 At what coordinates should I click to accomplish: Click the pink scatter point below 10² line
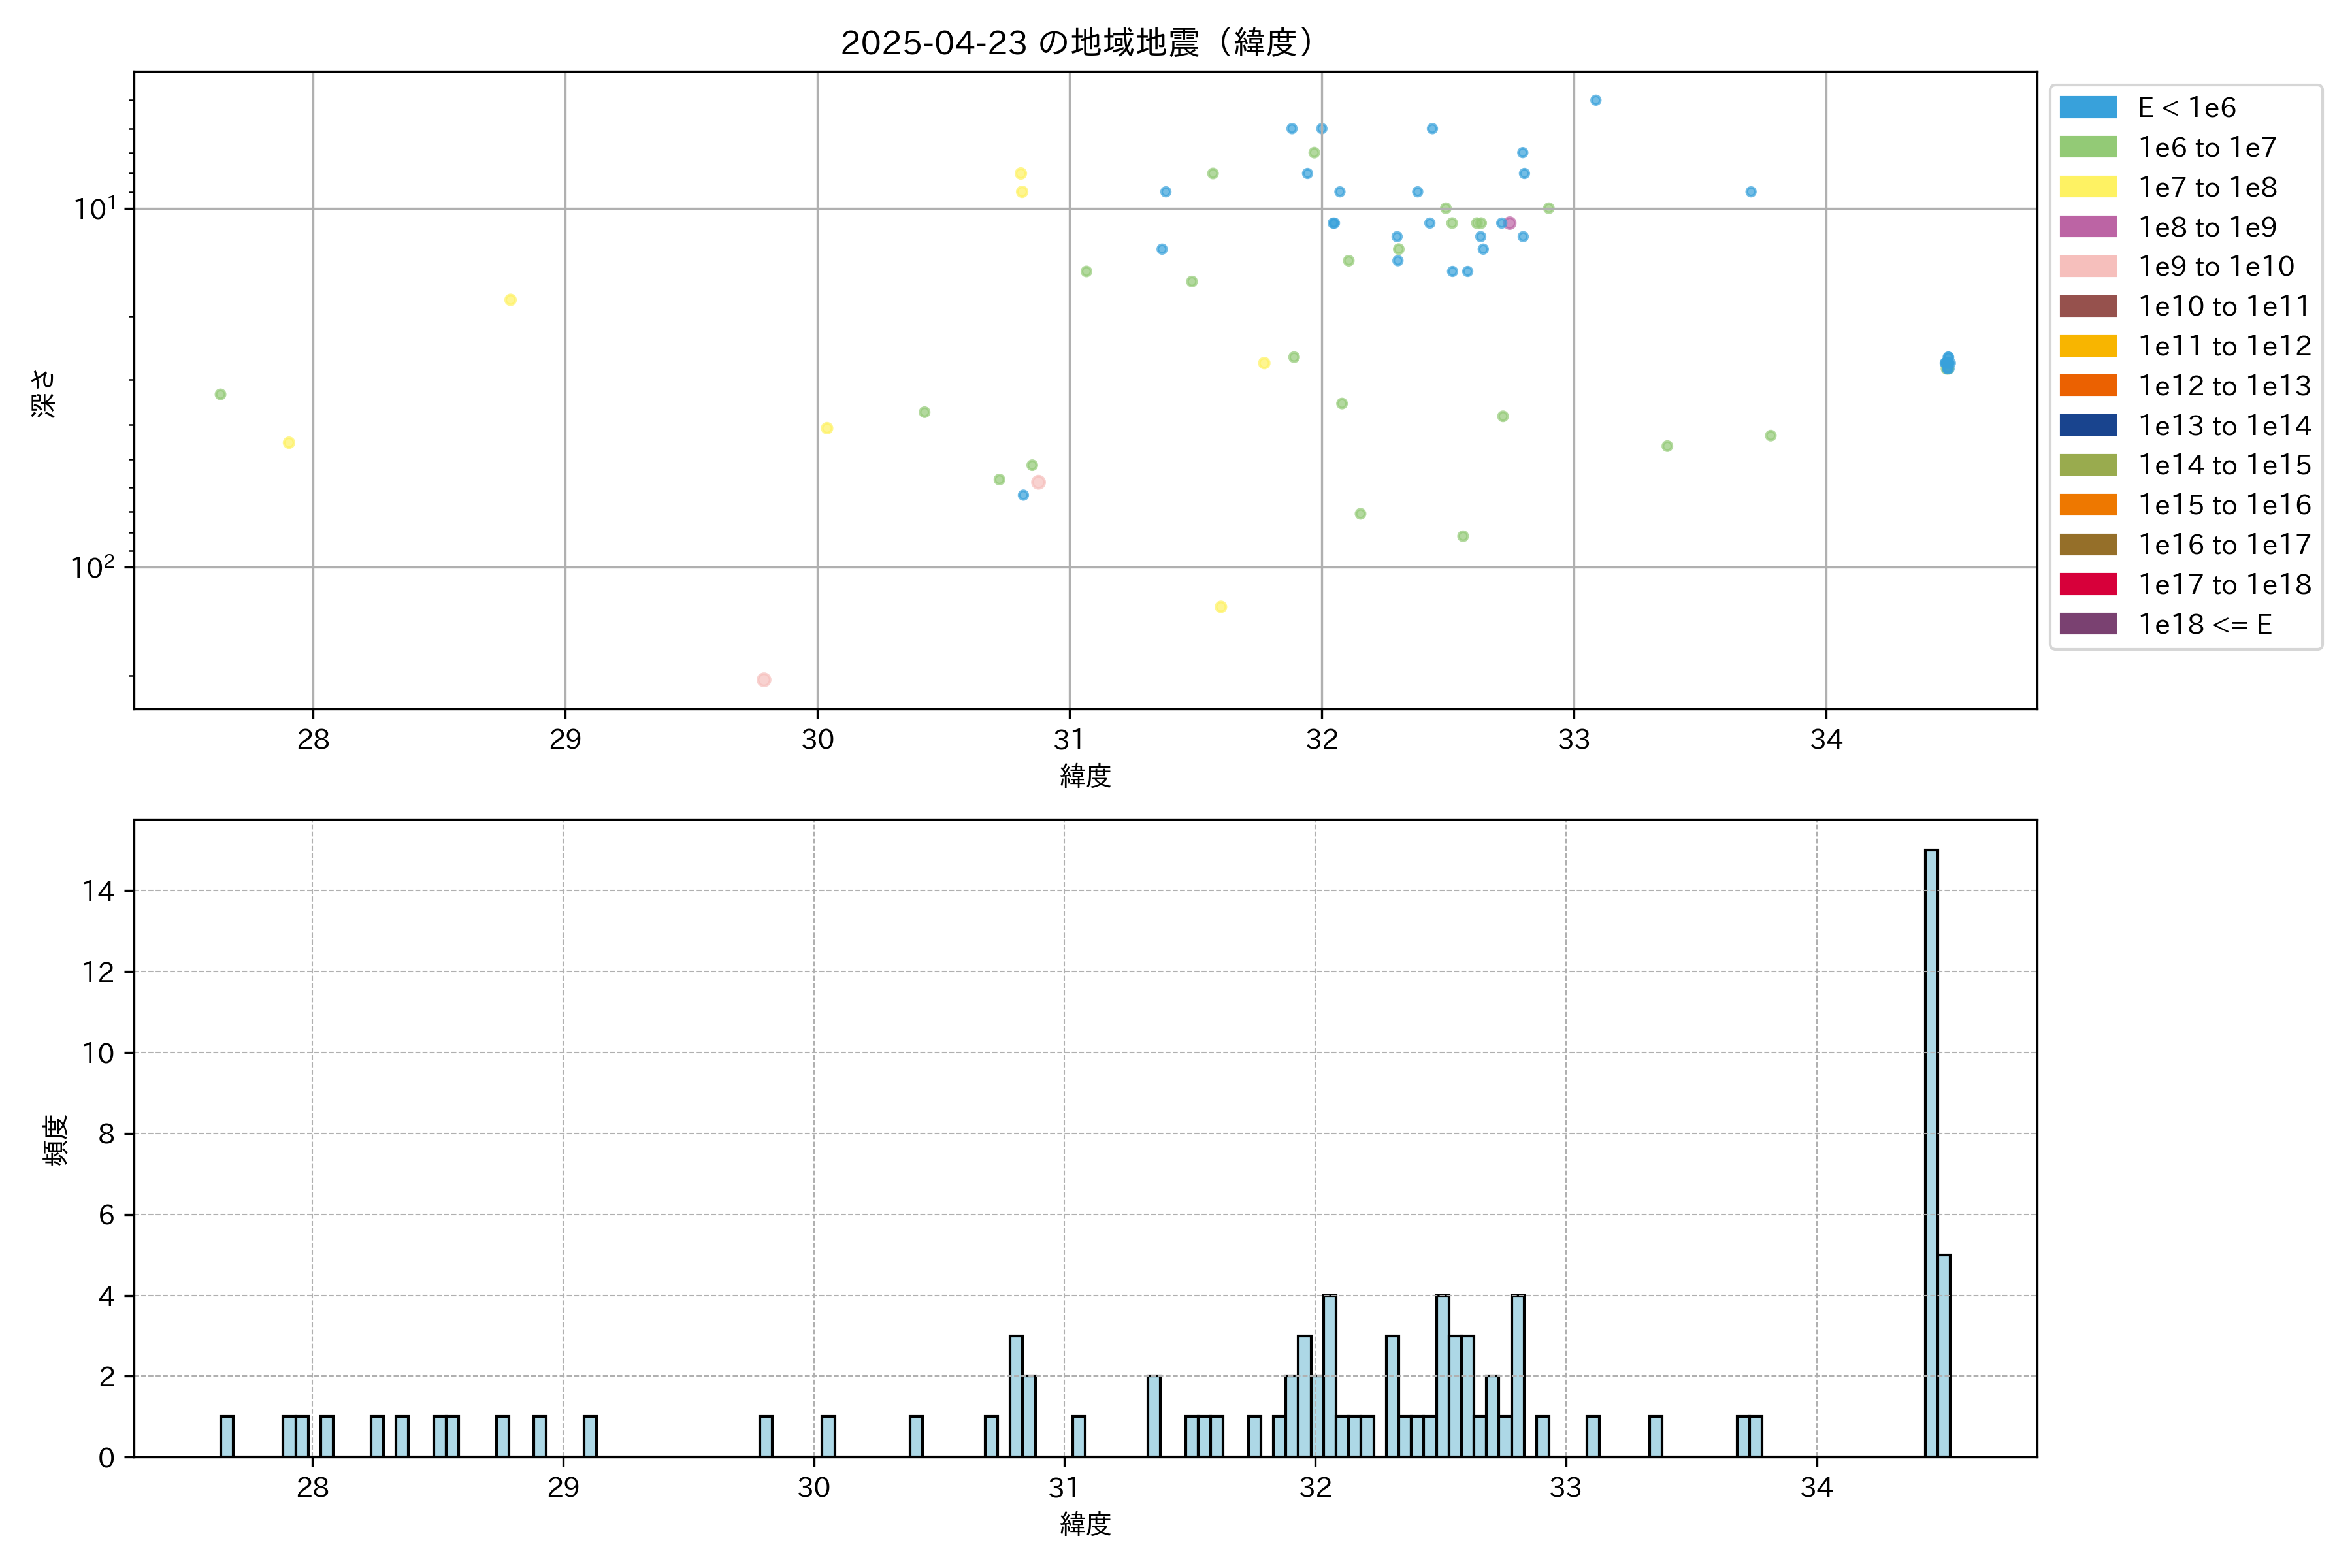(x=764, y=680)
